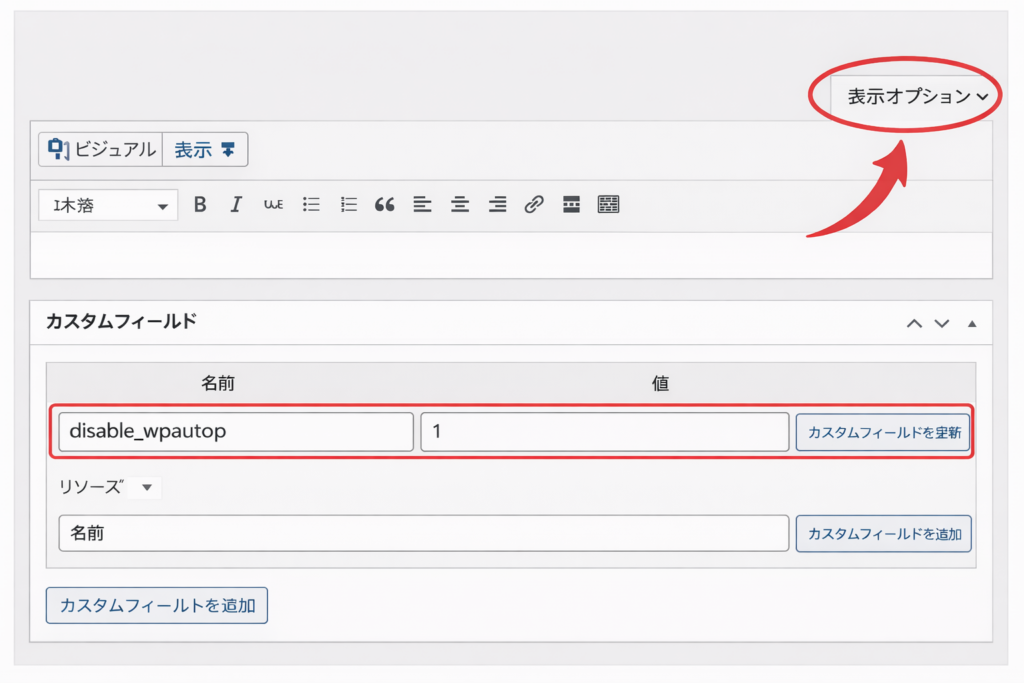Create a numbered list
1024x683 pixels.
click(x=347, y=204)
